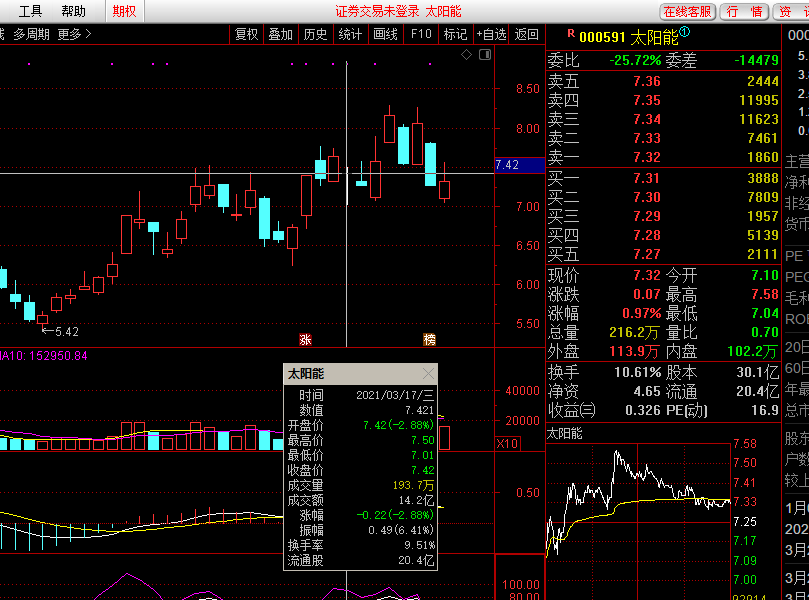Select the 买四 7.28 bid row
The image size is (809, 600).
click(x=663, y=236)
